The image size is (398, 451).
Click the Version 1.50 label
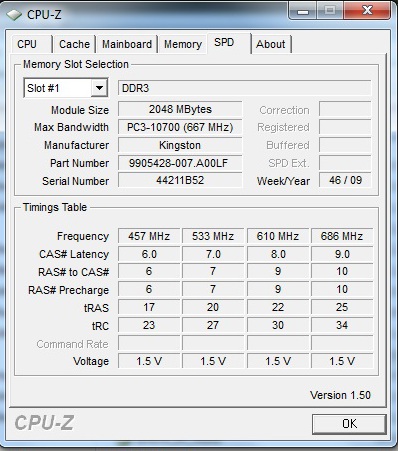[x=340, y=395]
